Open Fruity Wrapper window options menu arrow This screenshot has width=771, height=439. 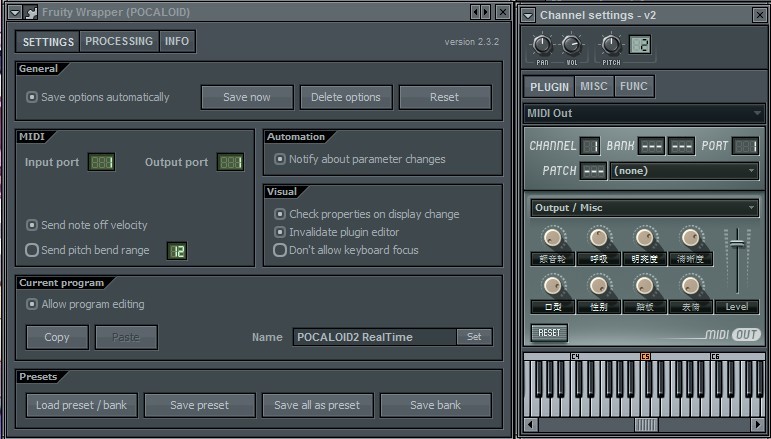pyautogui.click(x=14, y=12)
